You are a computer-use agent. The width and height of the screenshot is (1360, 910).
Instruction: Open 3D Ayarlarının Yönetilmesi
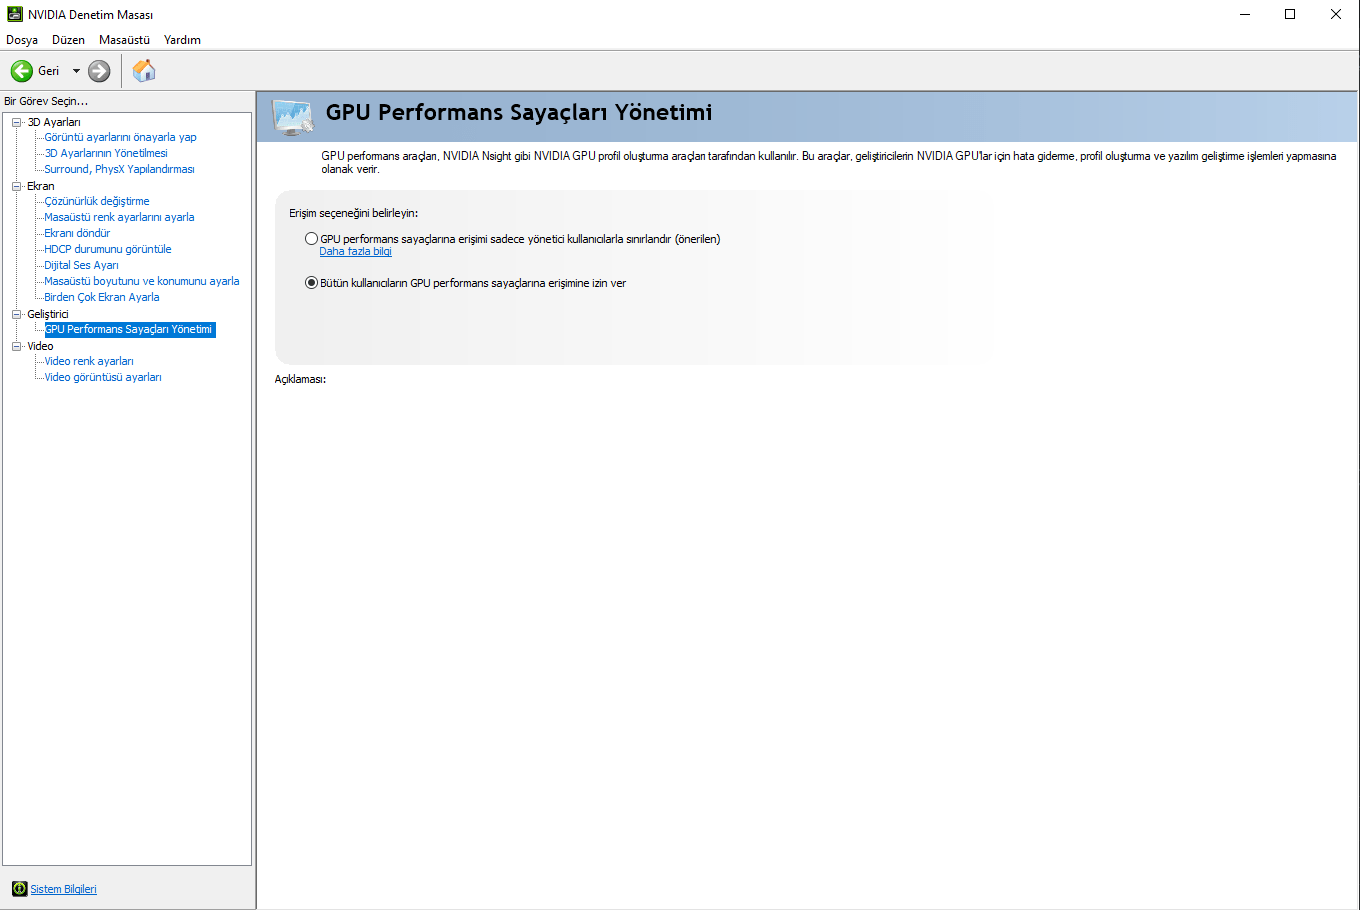pos(106,153)
